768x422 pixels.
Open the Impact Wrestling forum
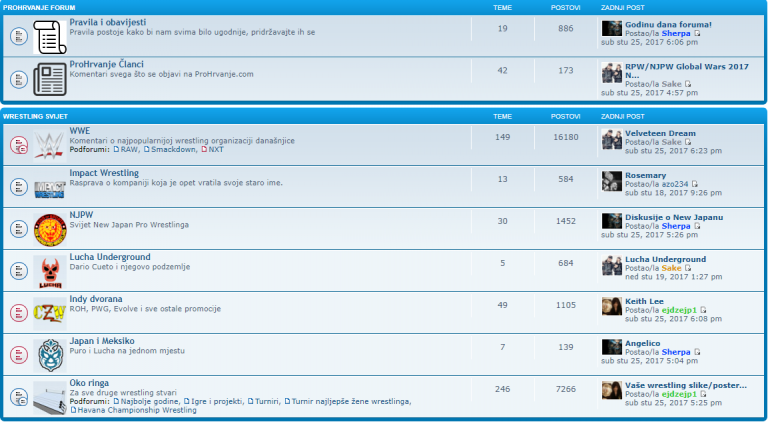(104, 173)
